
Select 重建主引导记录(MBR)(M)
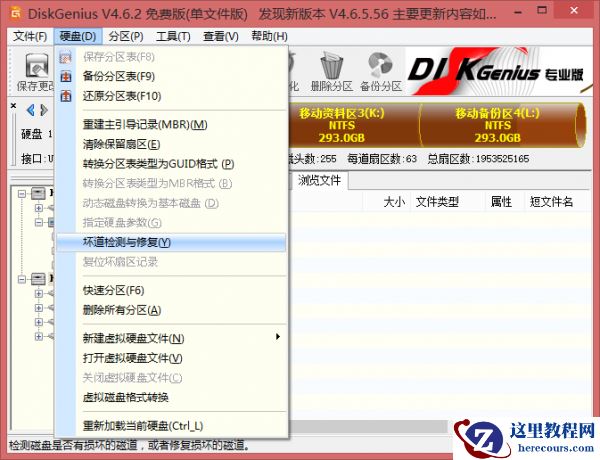171,125
